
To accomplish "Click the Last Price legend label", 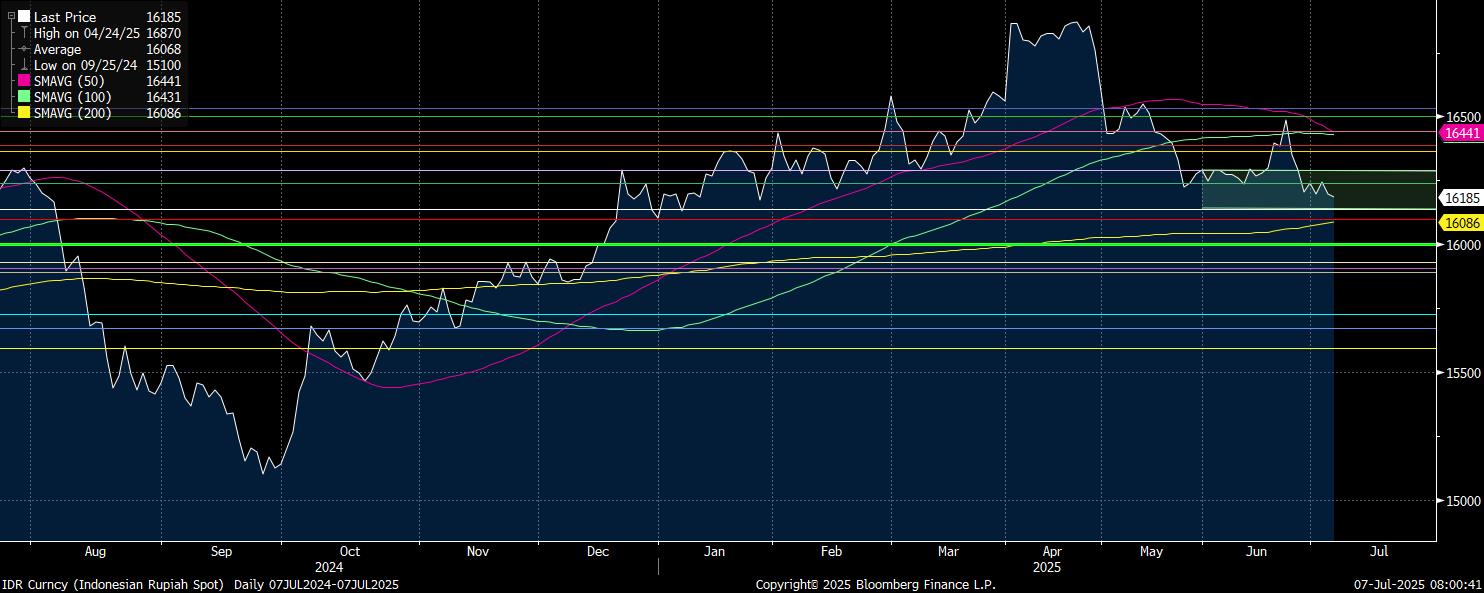I will pyautogui.click(x=65, y=17).
